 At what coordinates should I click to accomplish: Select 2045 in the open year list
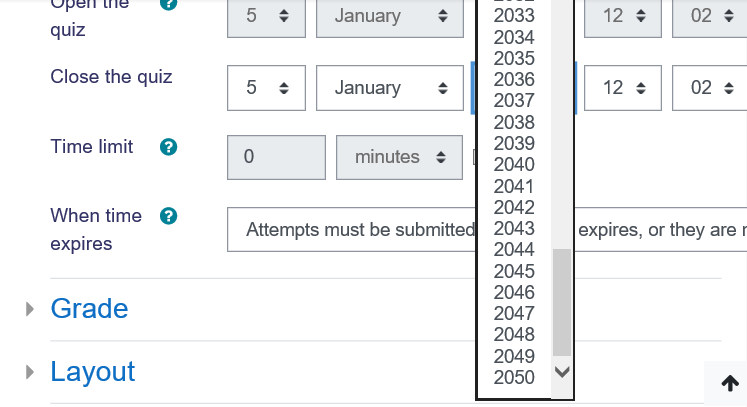(515, 271)
